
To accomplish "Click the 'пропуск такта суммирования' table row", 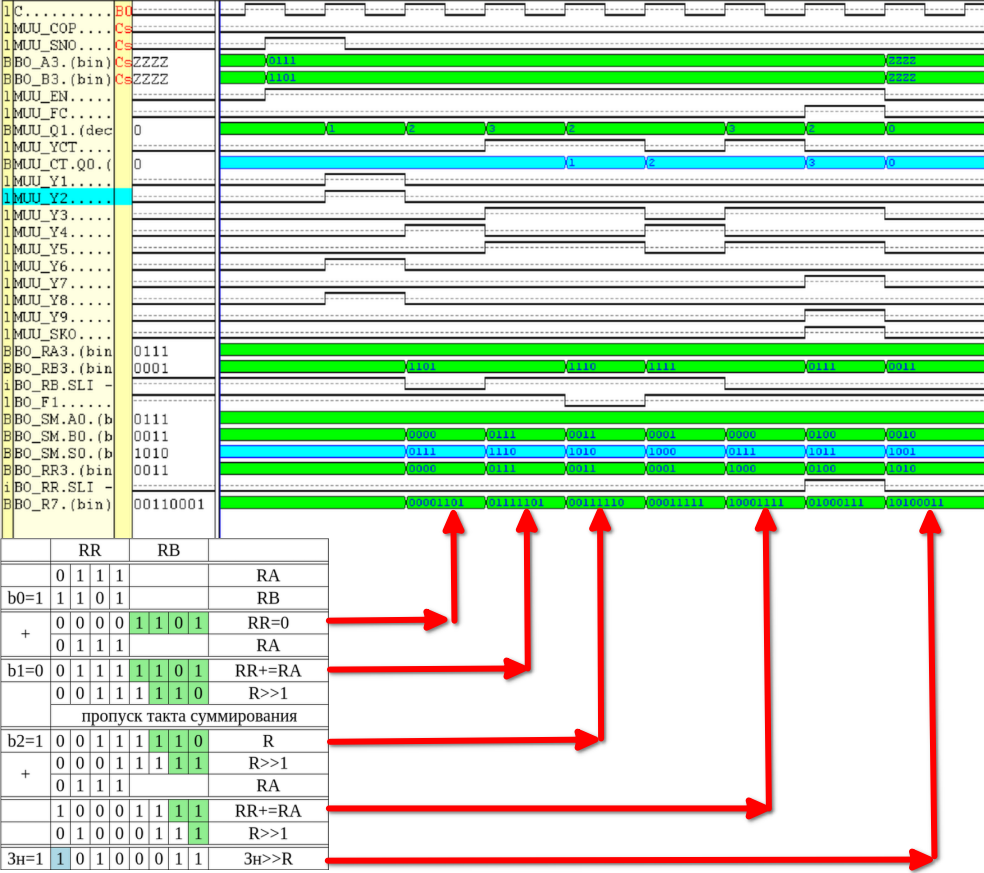I will tap(189, 717).
